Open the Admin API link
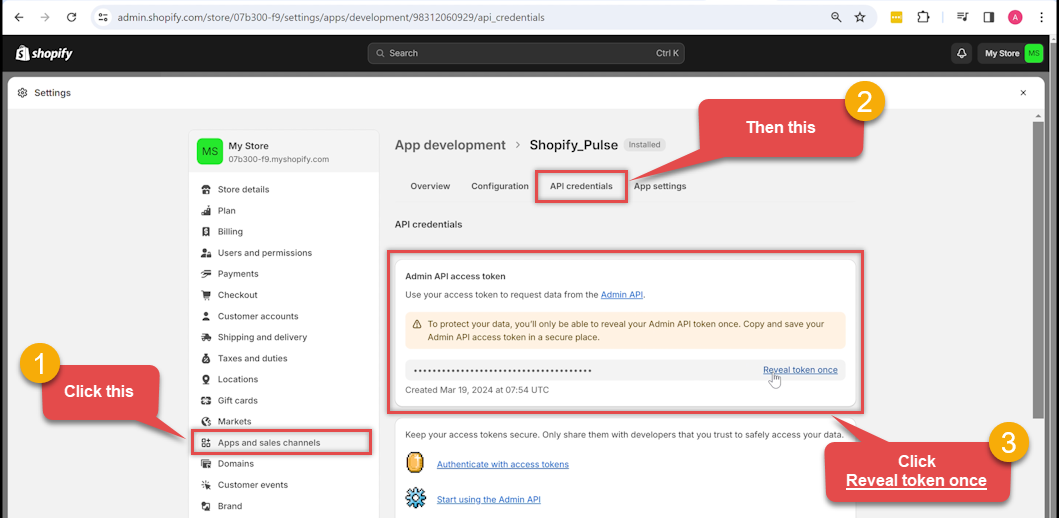The image size is (1059, 518). (622, 295)
